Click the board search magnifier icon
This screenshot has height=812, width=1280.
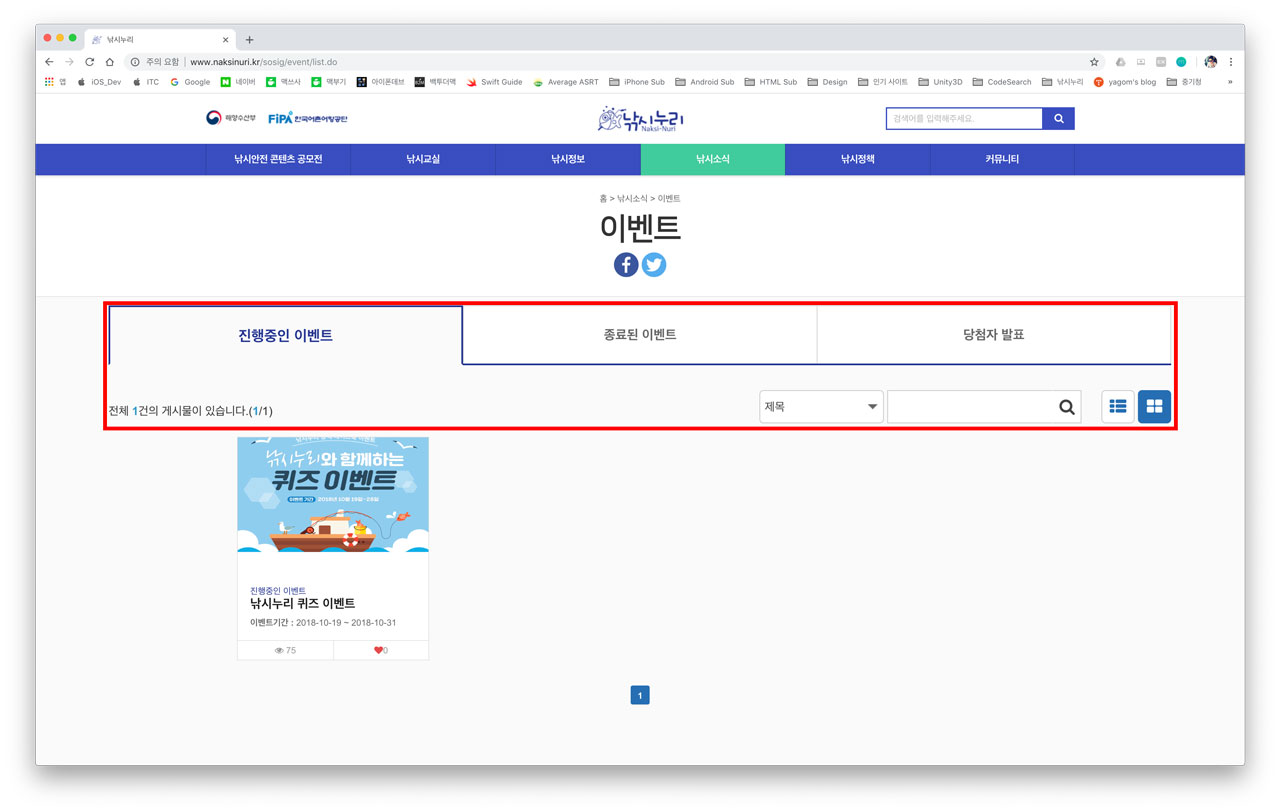(x=1066, y=407)
